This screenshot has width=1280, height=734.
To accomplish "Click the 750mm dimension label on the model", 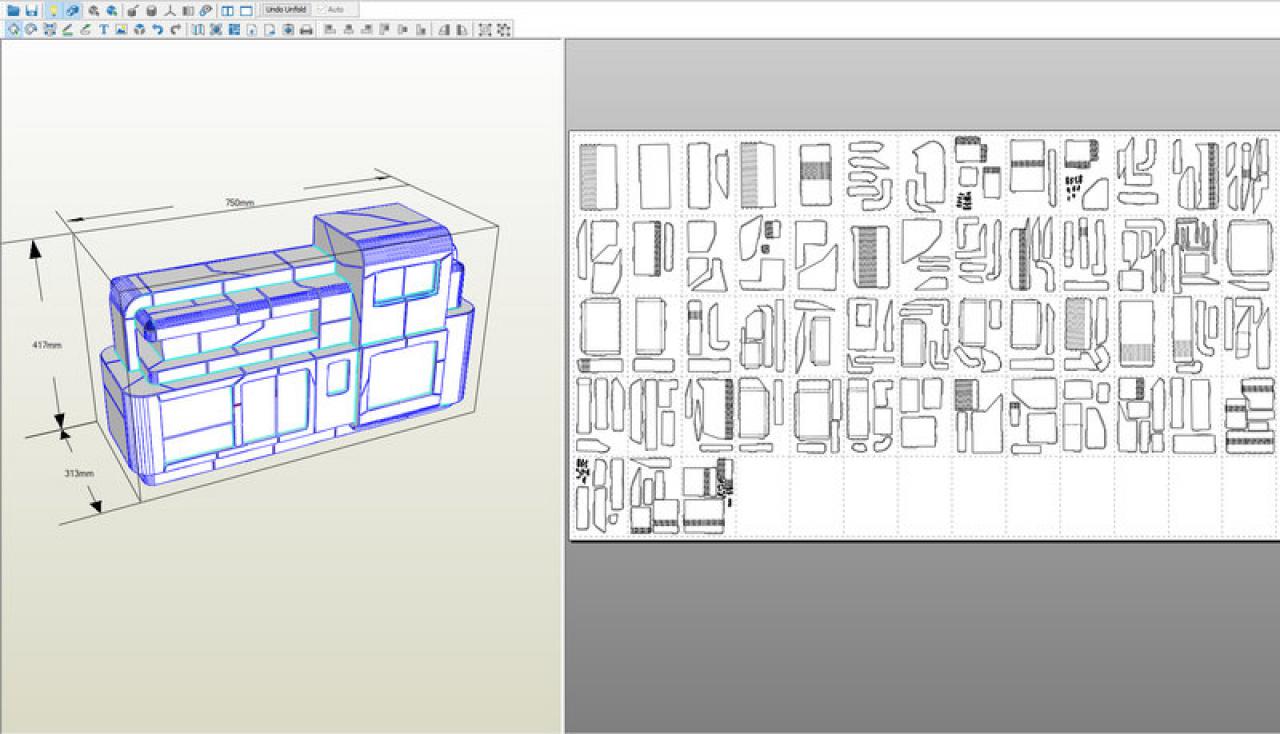I will 239,203.
